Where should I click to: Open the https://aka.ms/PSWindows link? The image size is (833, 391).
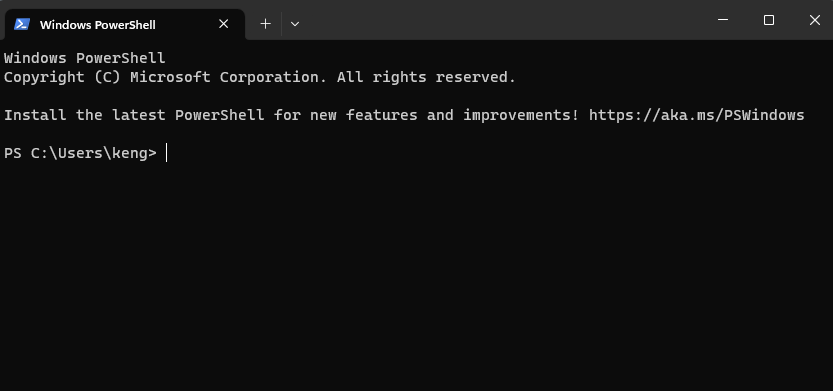[696, 115]
